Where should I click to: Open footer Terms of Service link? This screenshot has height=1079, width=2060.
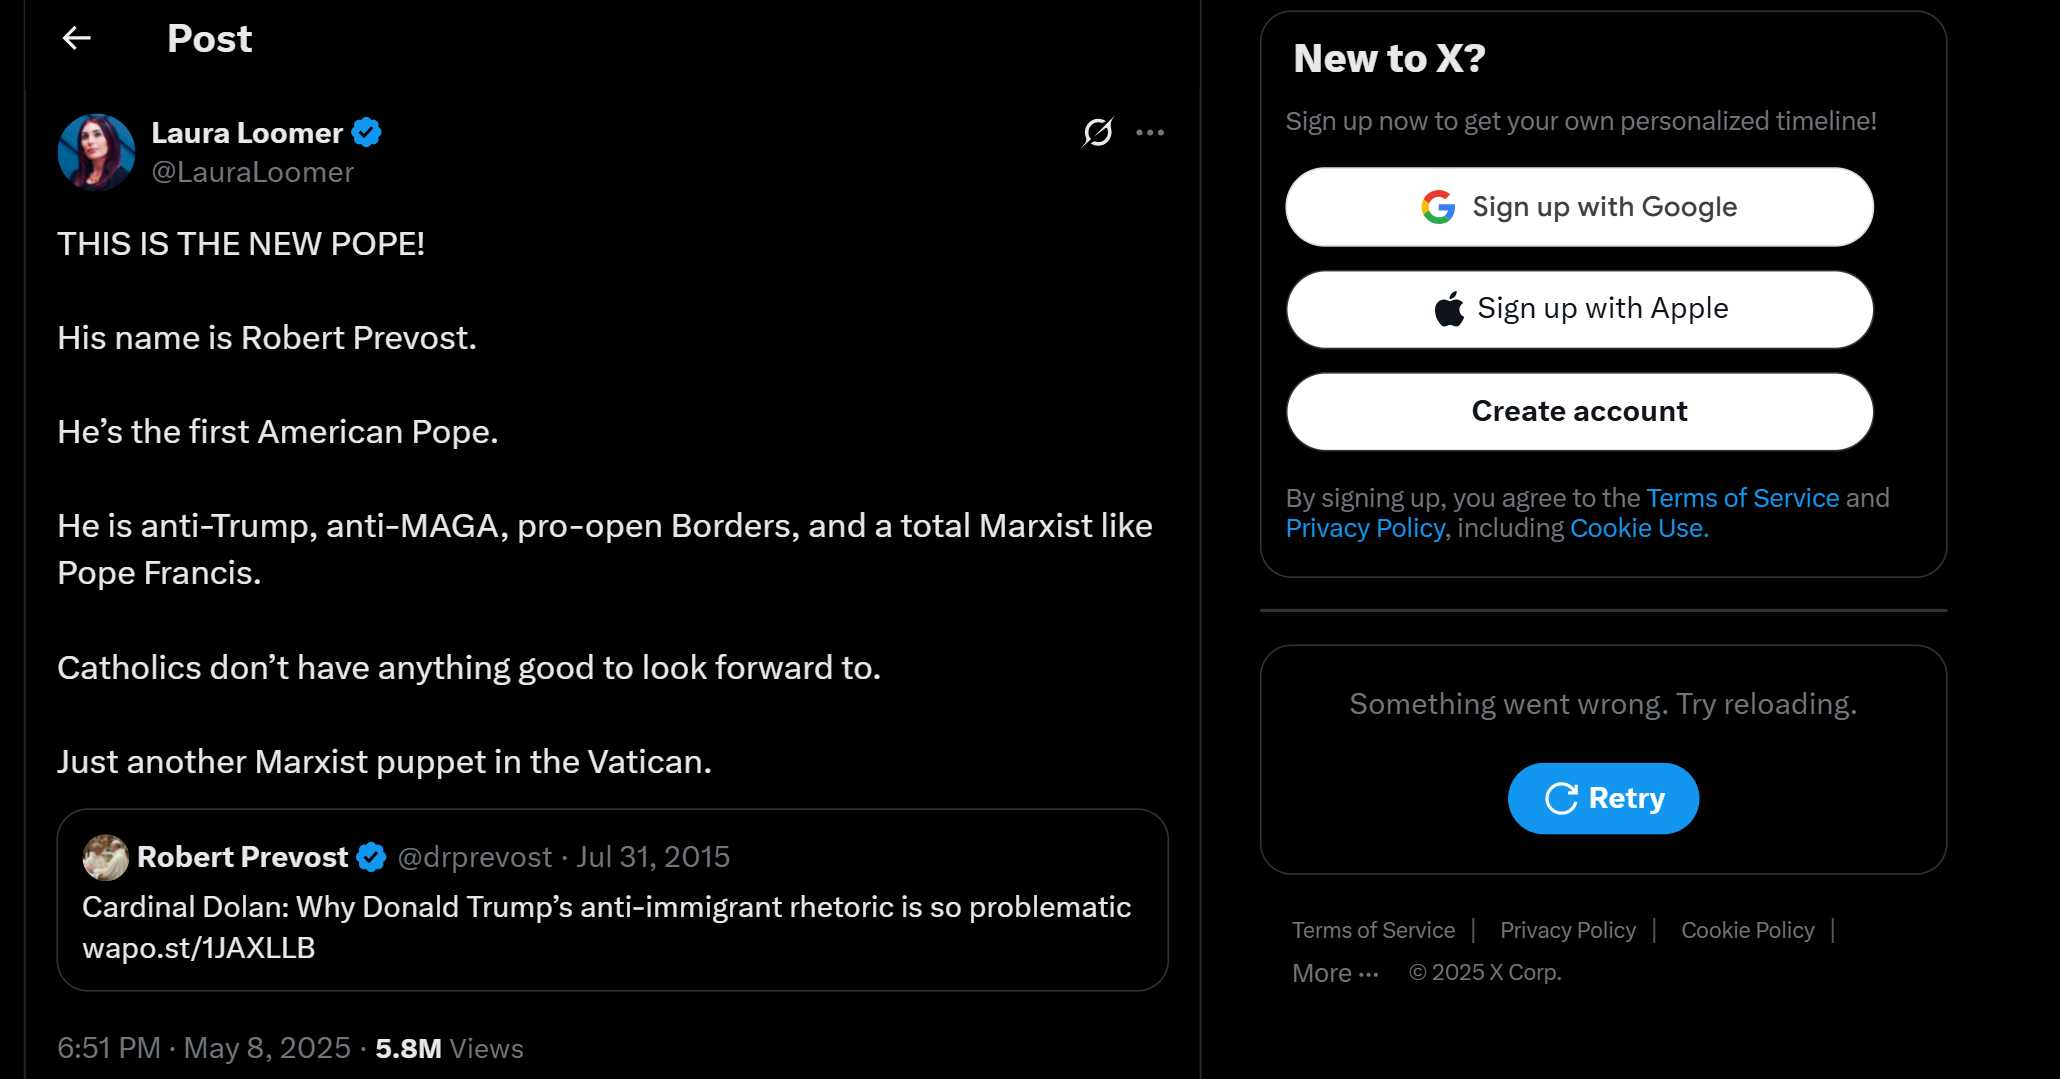point(1373,930)
